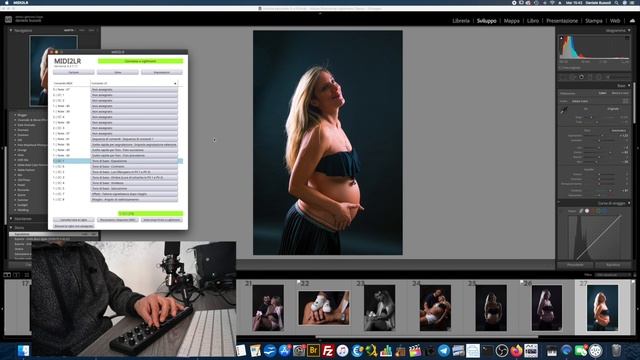Open the first 'Non assegnato' command dropdown
This screenshot has height=360, width=640.
[134, 89]
